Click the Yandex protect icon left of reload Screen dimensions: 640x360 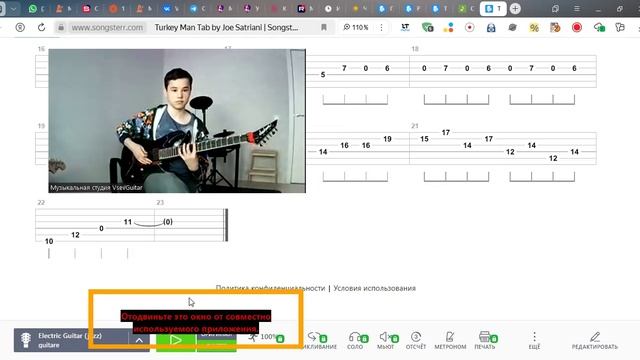(x=20, y=27)
